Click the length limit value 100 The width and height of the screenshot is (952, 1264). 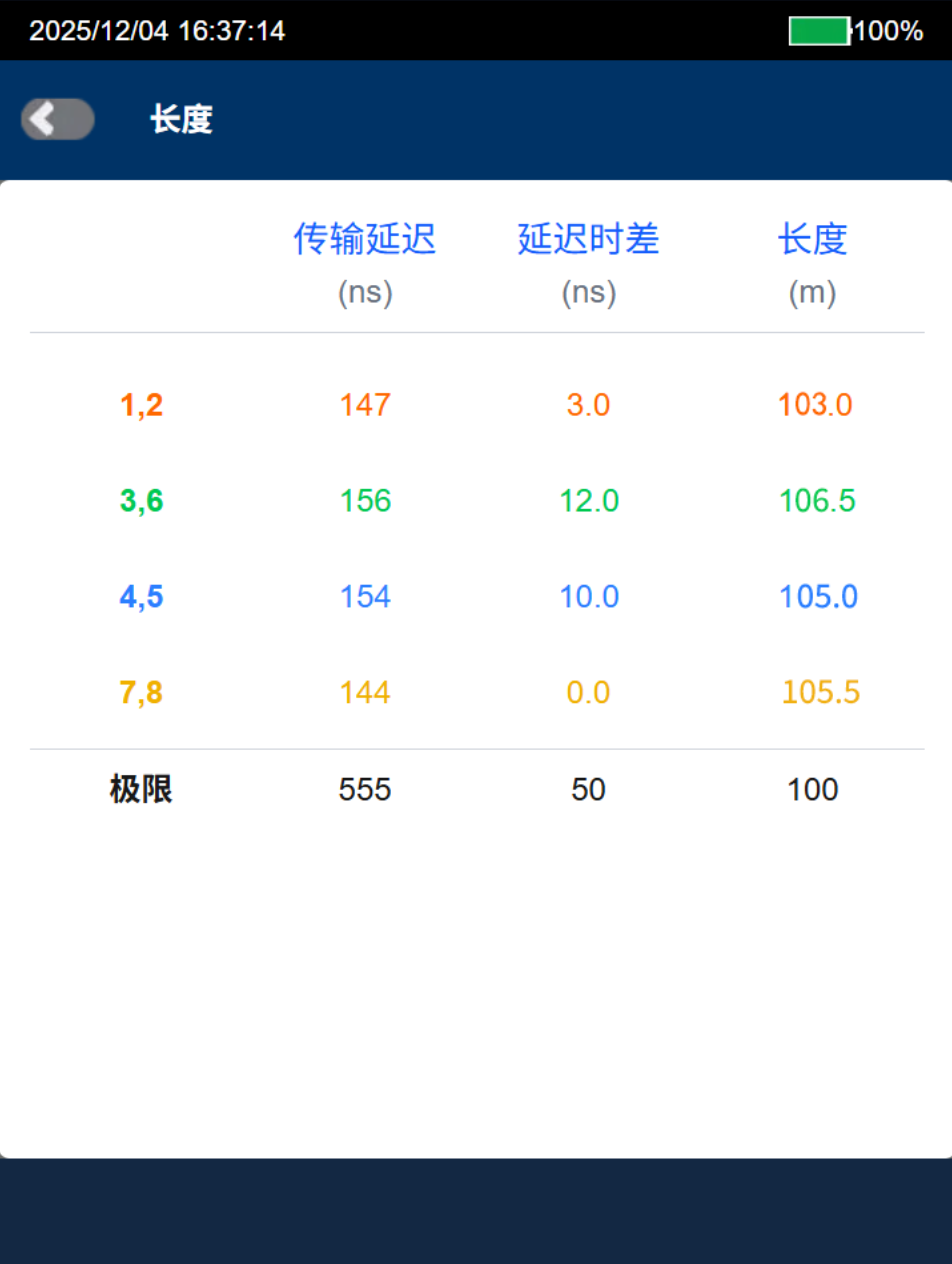pos(812,790)
